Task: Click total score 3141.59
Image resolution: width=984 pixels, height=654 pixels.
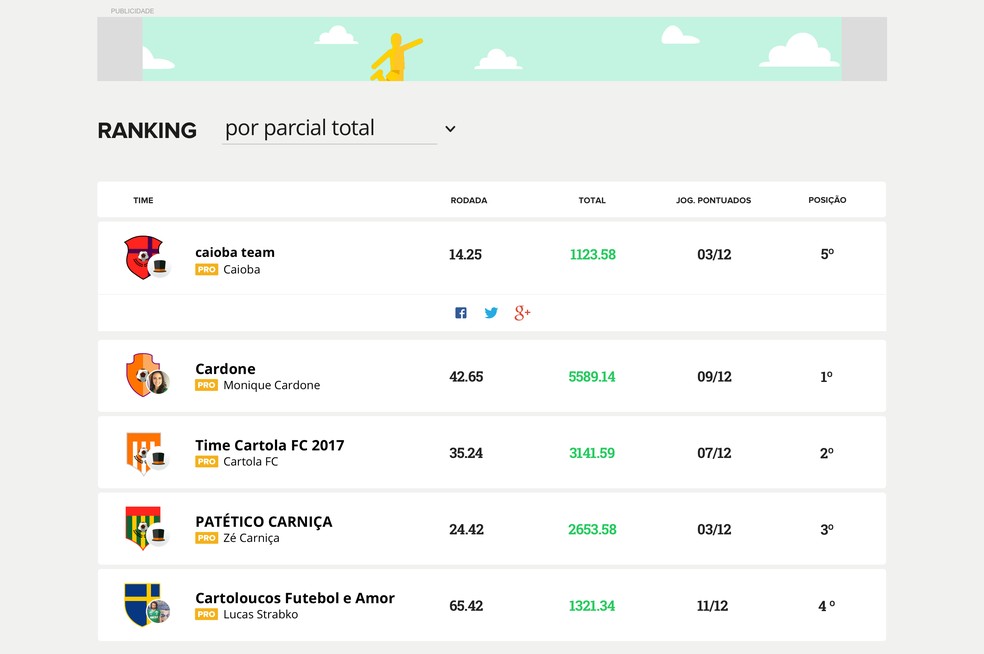Action: (592, 453)
